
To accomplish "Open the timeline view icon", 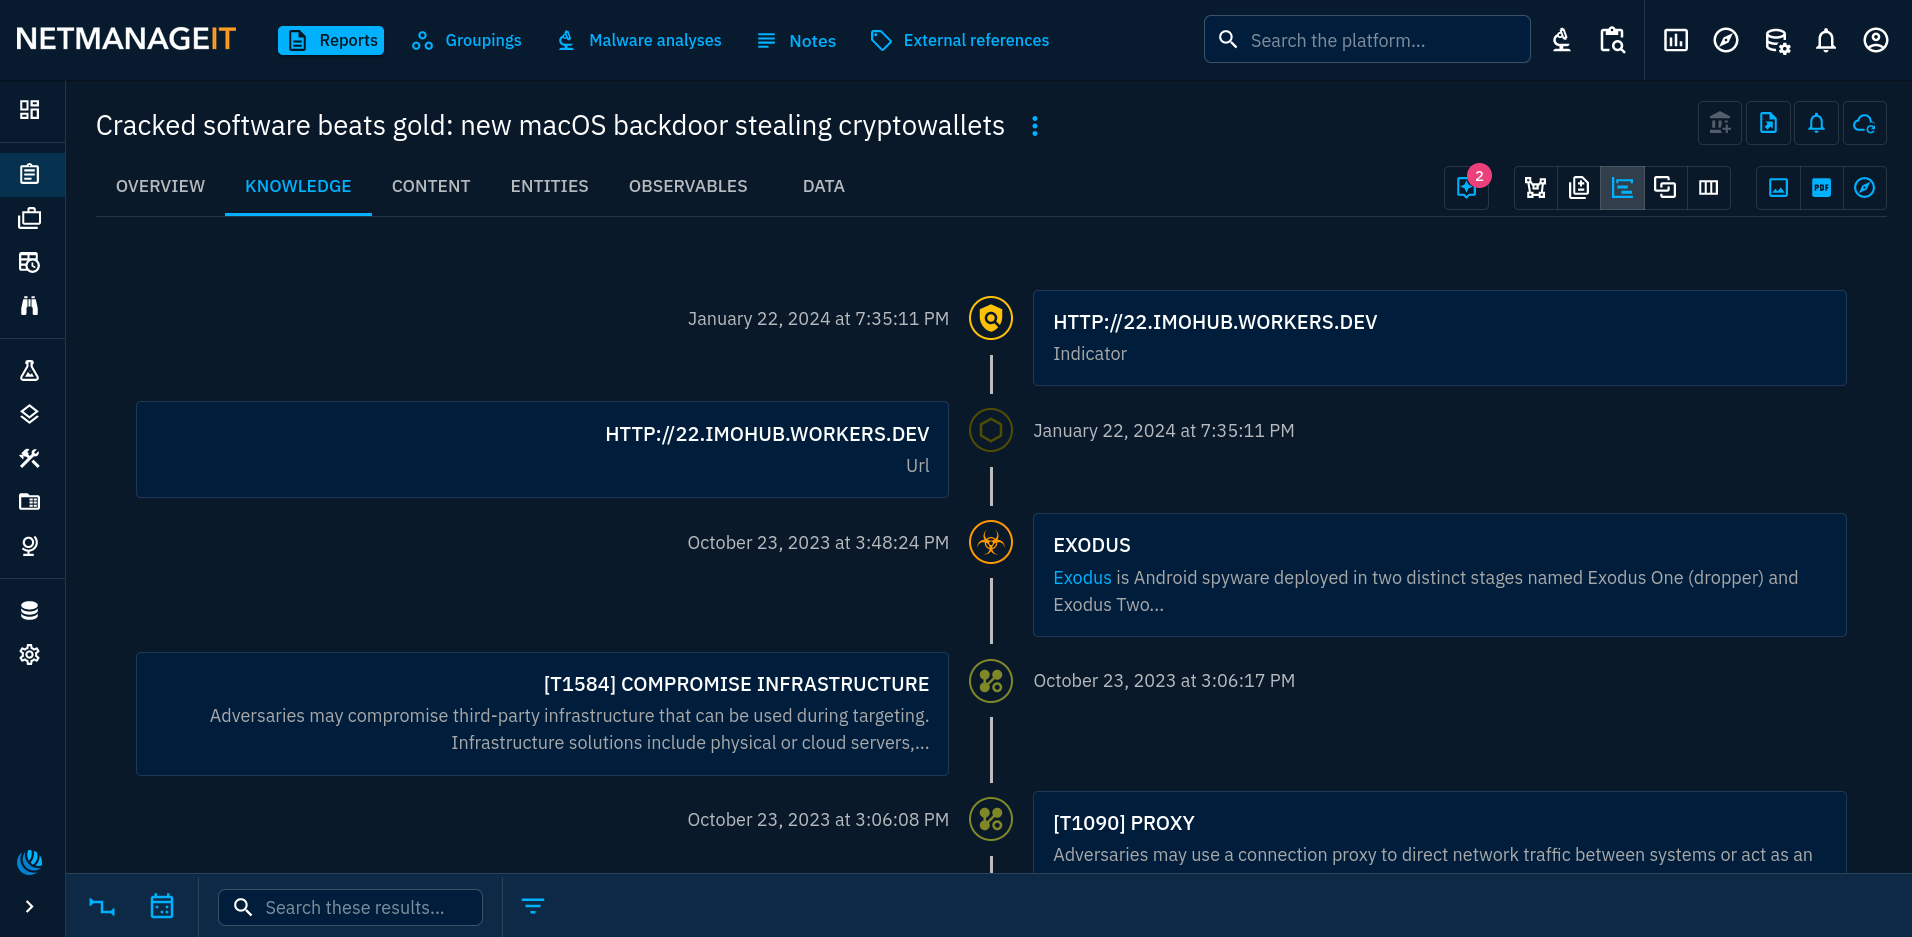I will tap(1622, 188).
